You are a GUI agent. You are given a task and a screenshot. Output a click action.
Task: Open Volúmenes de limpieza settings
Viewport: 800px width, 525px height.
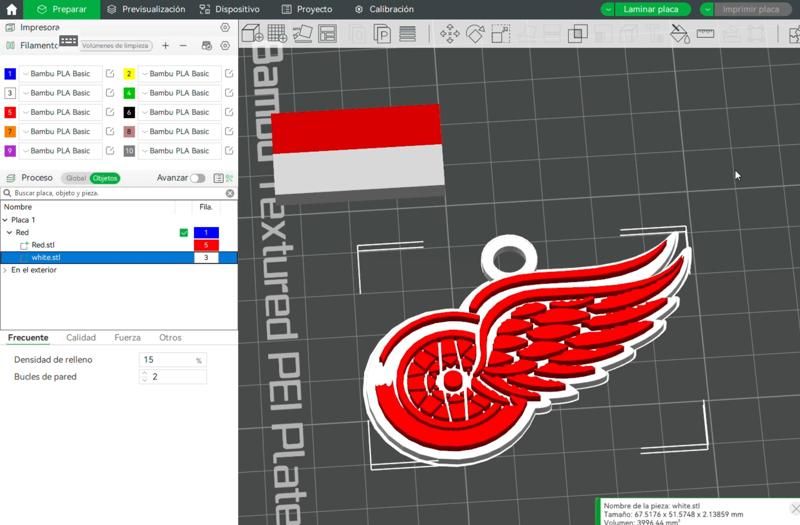click(x=116, y=46)
